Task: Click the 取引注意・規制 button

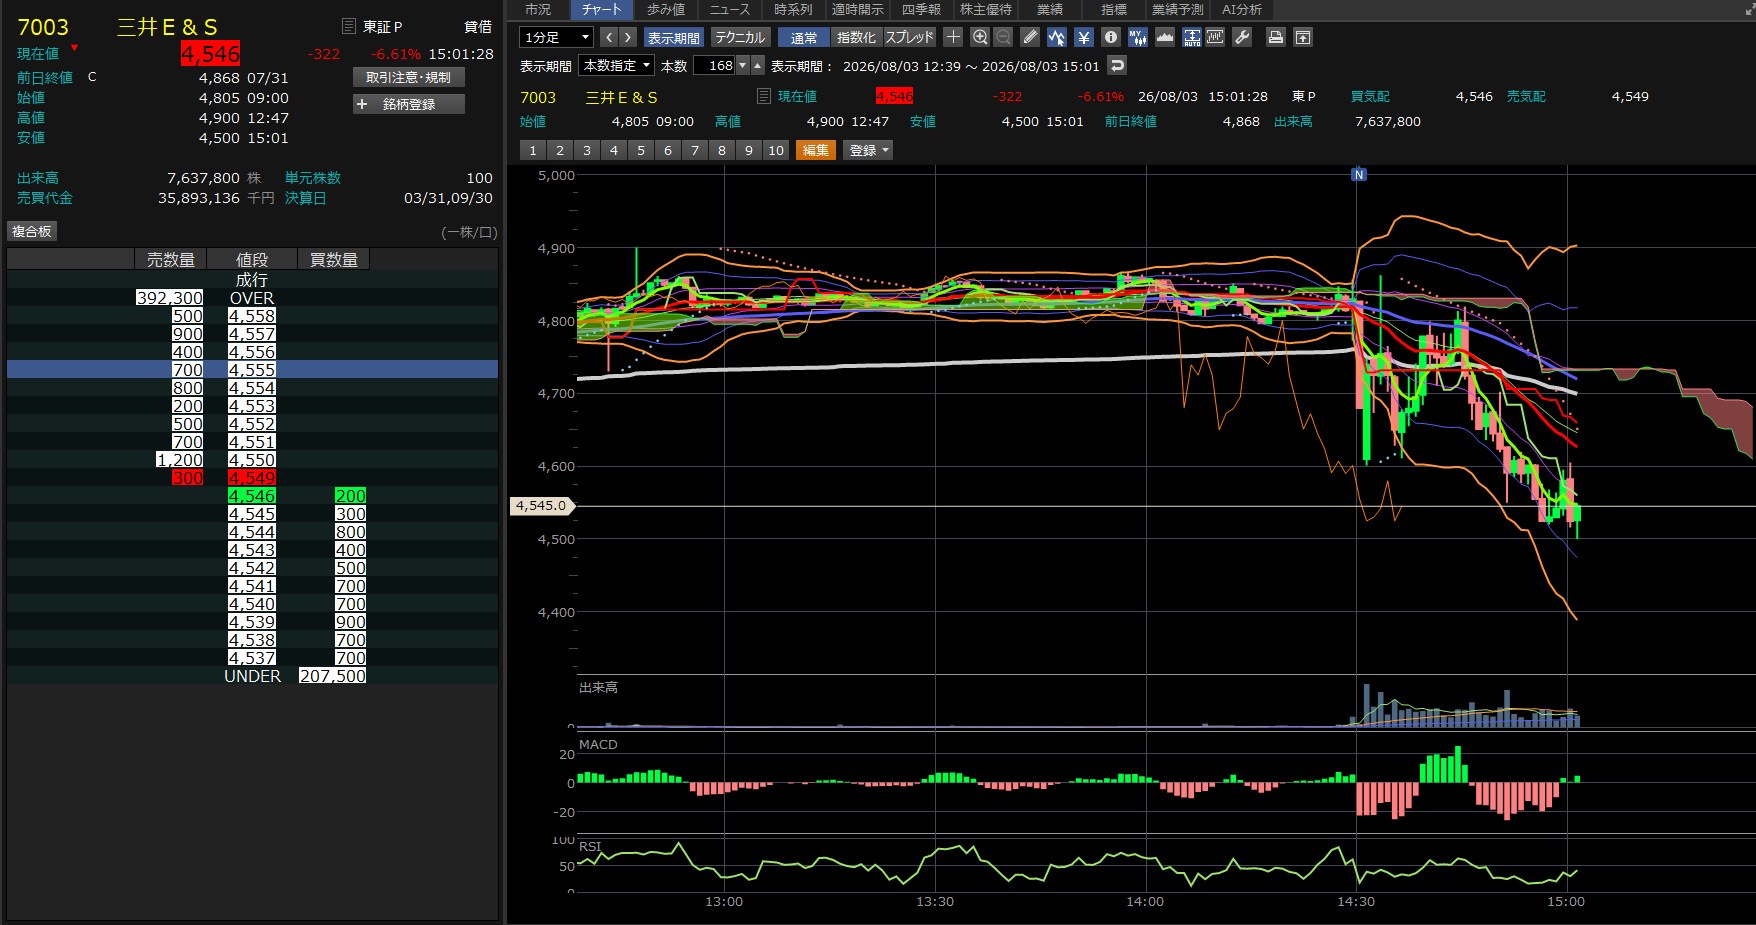Action: tap(408, 77)
